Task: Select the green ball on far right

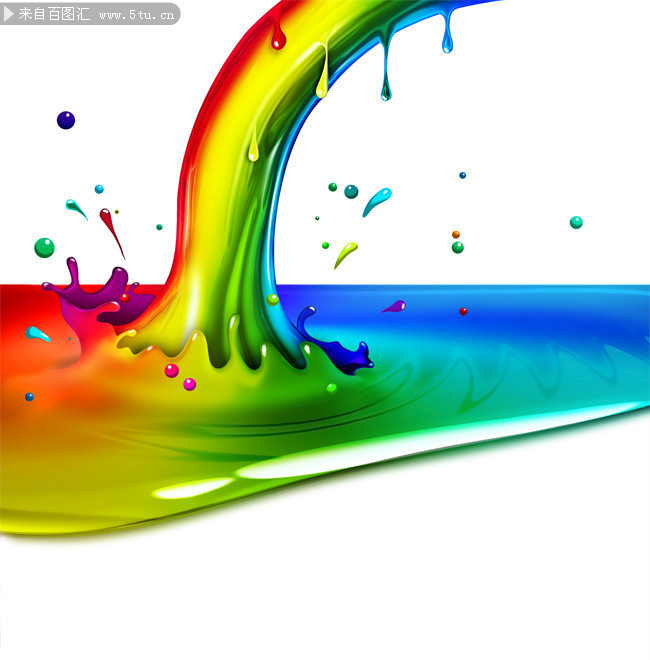Action: [576, 222]
